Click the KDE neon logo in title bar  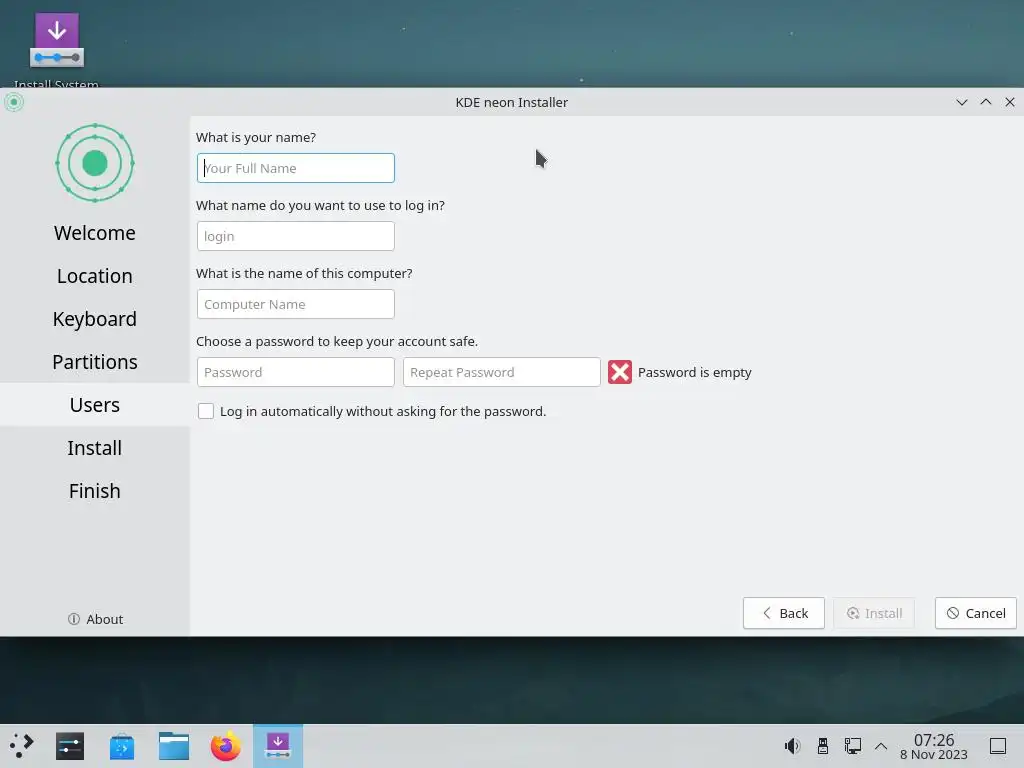coord(14,102)
